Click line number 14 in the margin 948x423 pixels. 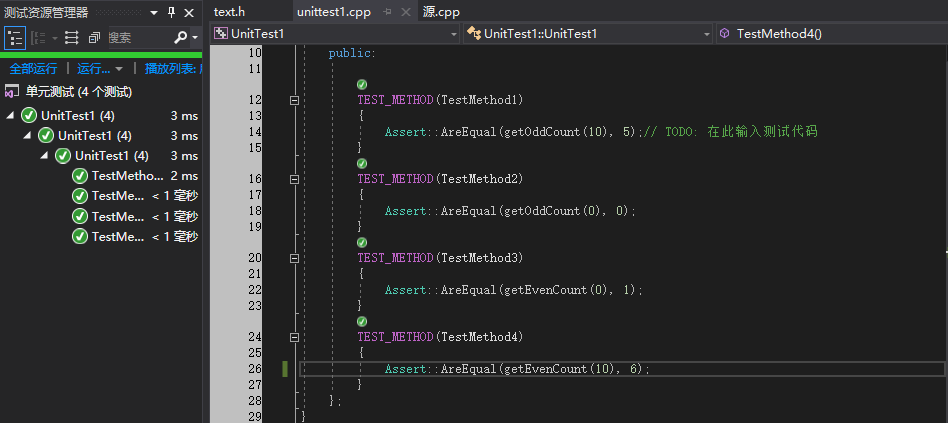click(x=255, y=132)
